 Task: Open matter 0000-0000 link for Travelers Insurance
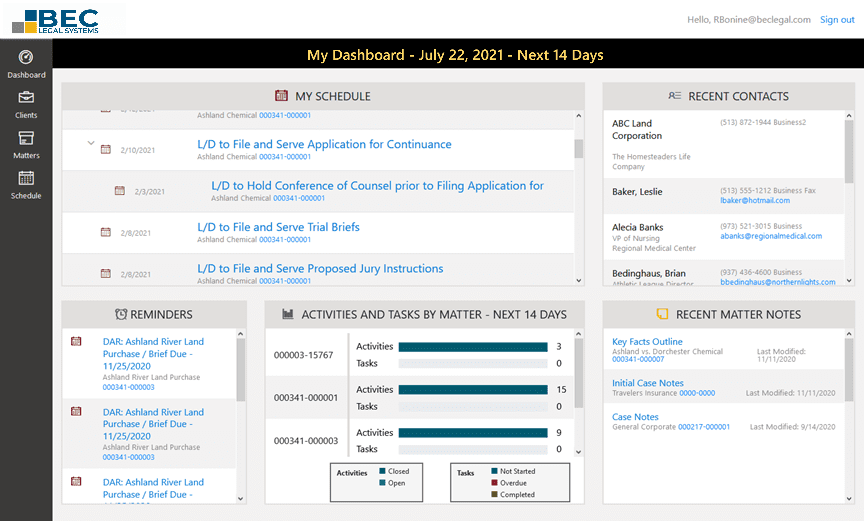point(697,393)
